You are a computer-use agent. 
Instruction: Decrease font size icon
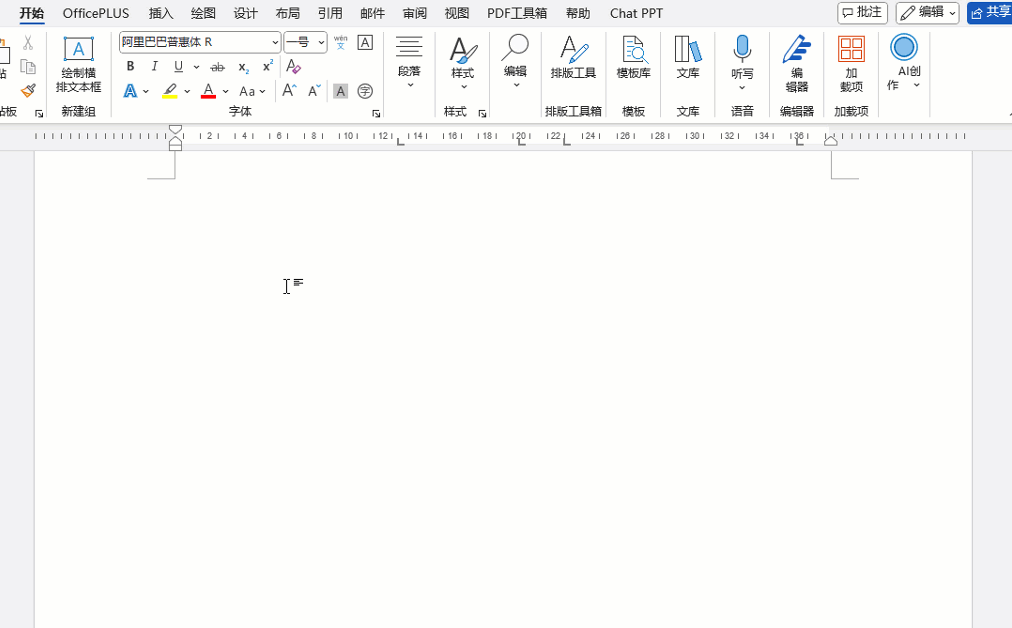[x=314, y=90]
